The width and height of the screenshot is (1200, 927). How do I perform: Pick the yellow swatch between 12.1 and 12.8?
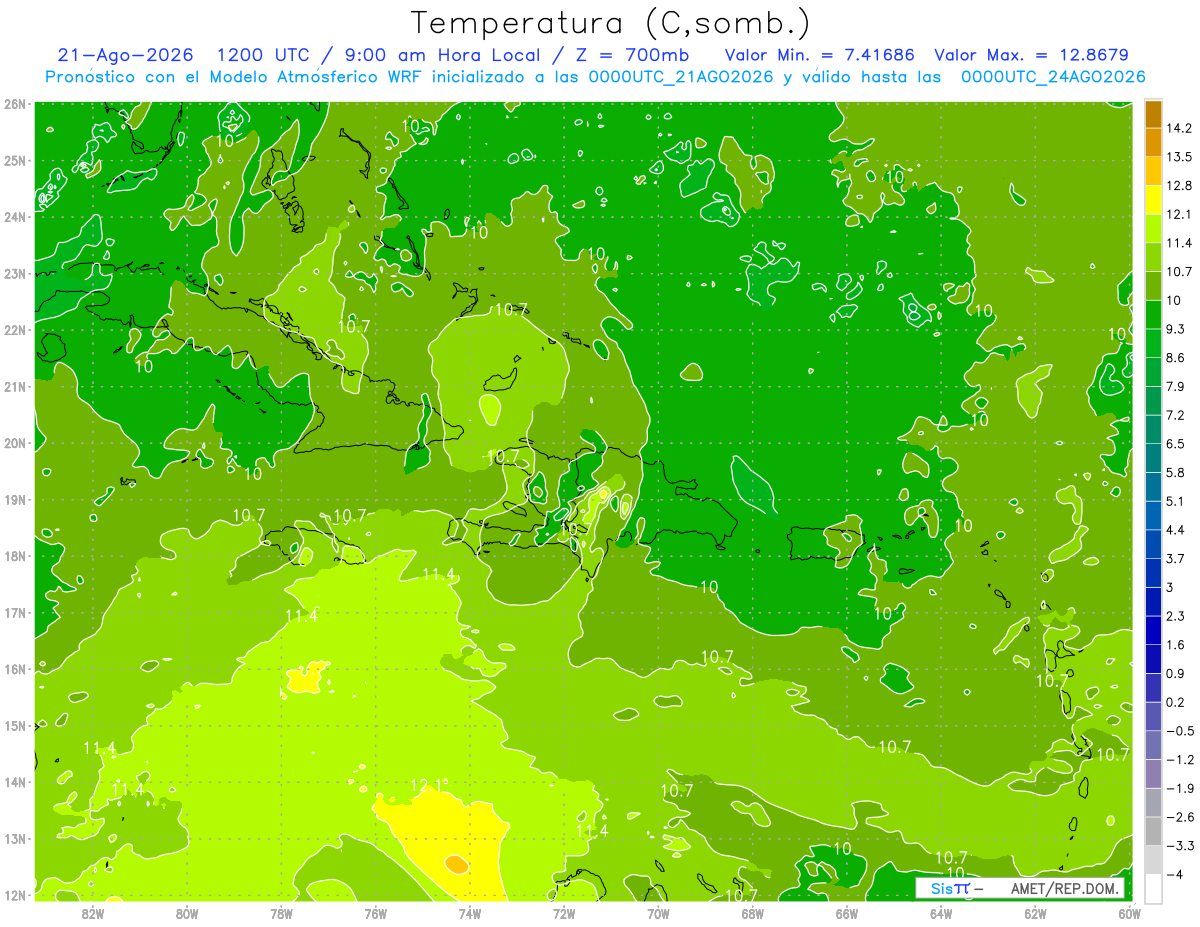coord(1153,199)
